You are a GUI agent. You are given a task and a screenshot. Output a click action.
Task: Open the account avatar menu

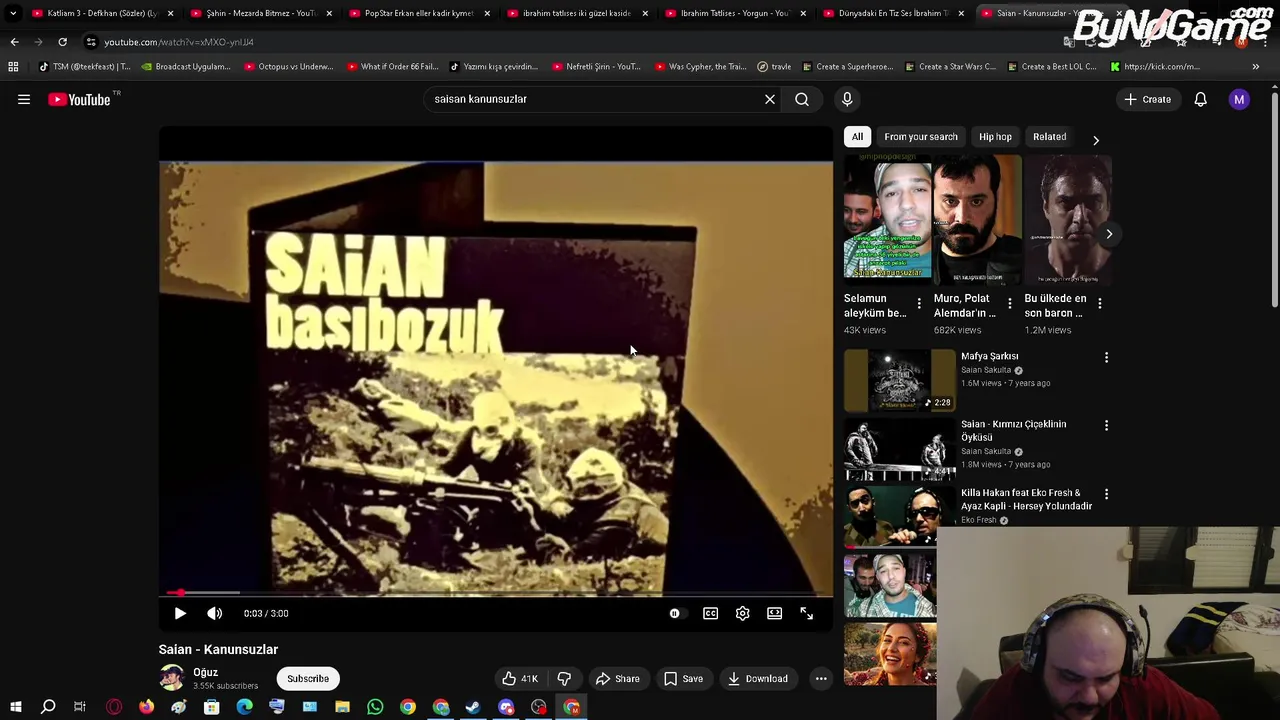(x=1239, y=99)
